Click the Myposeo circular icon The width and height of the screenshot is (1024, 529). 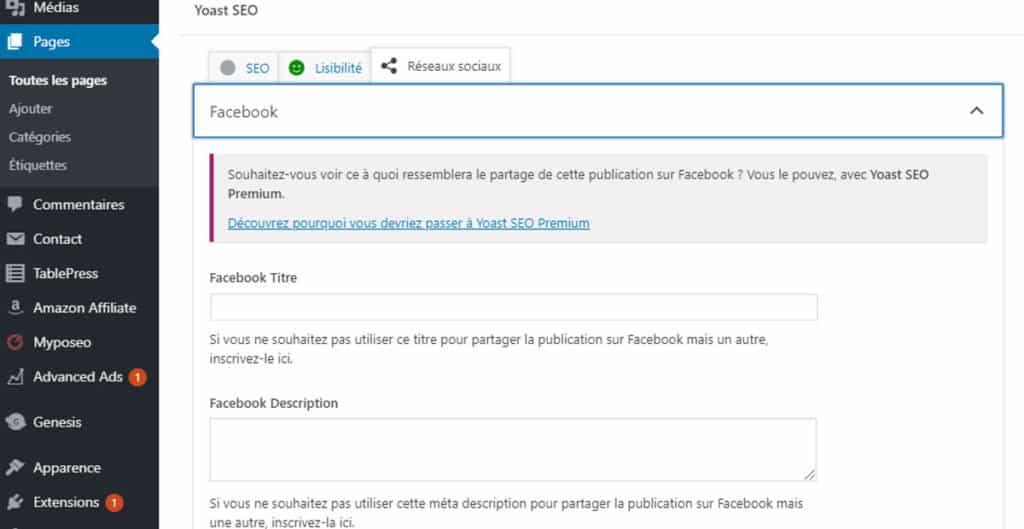[x=15, y=342]
